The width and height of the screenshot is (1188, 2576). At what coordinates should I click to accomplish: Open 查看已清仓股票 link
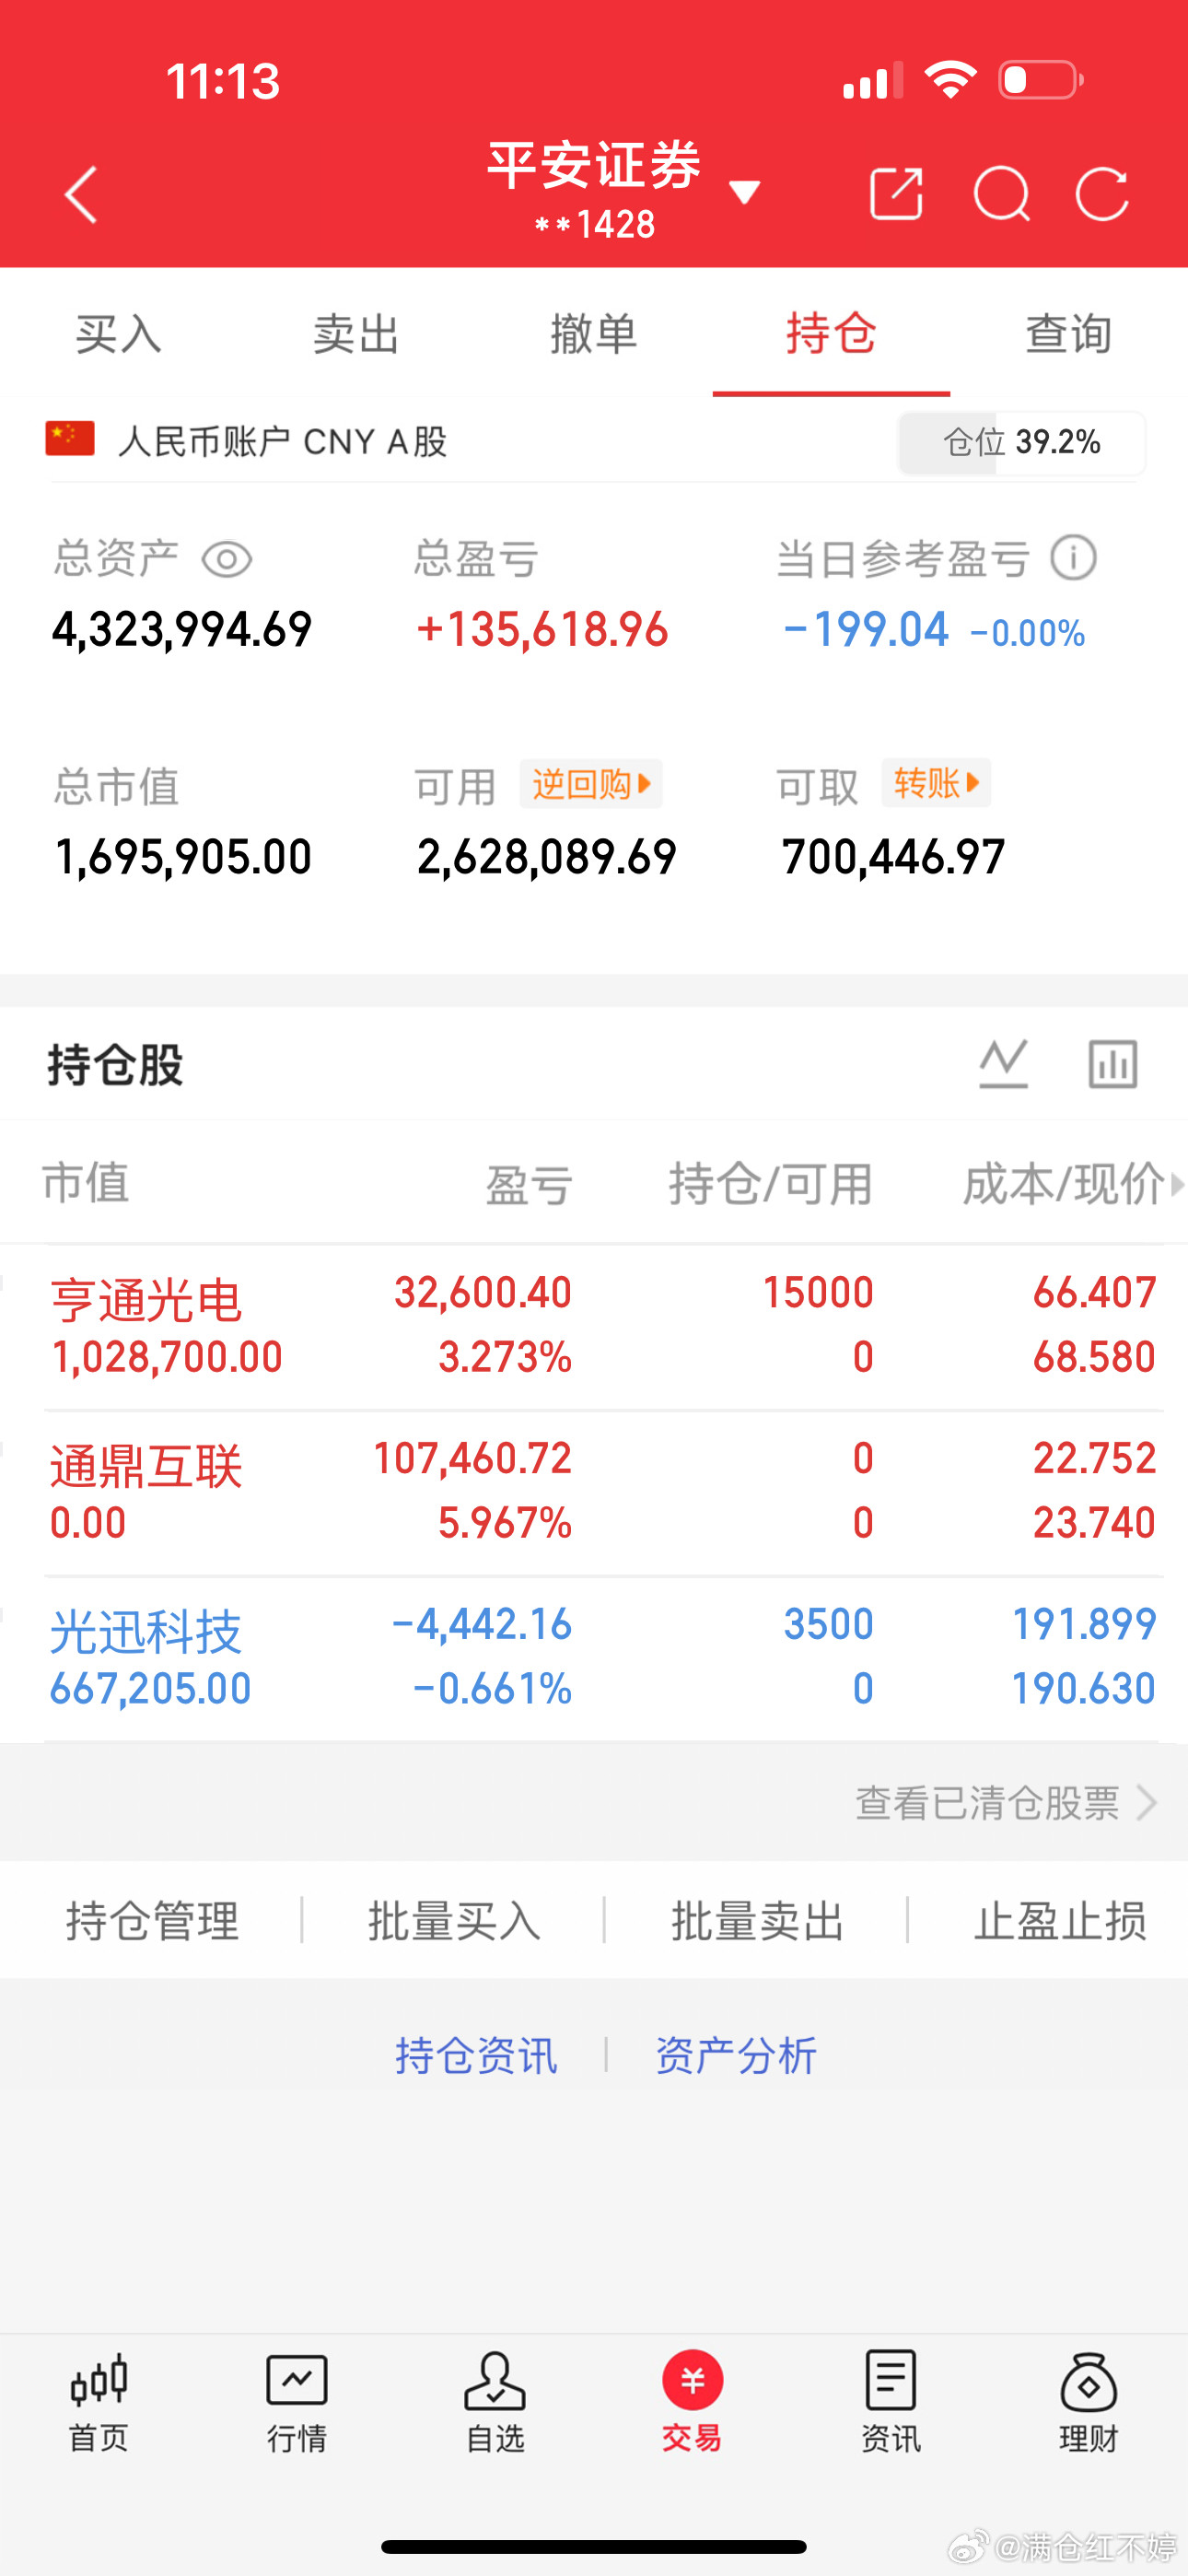pyautogui.click(x=987, y=1803)
